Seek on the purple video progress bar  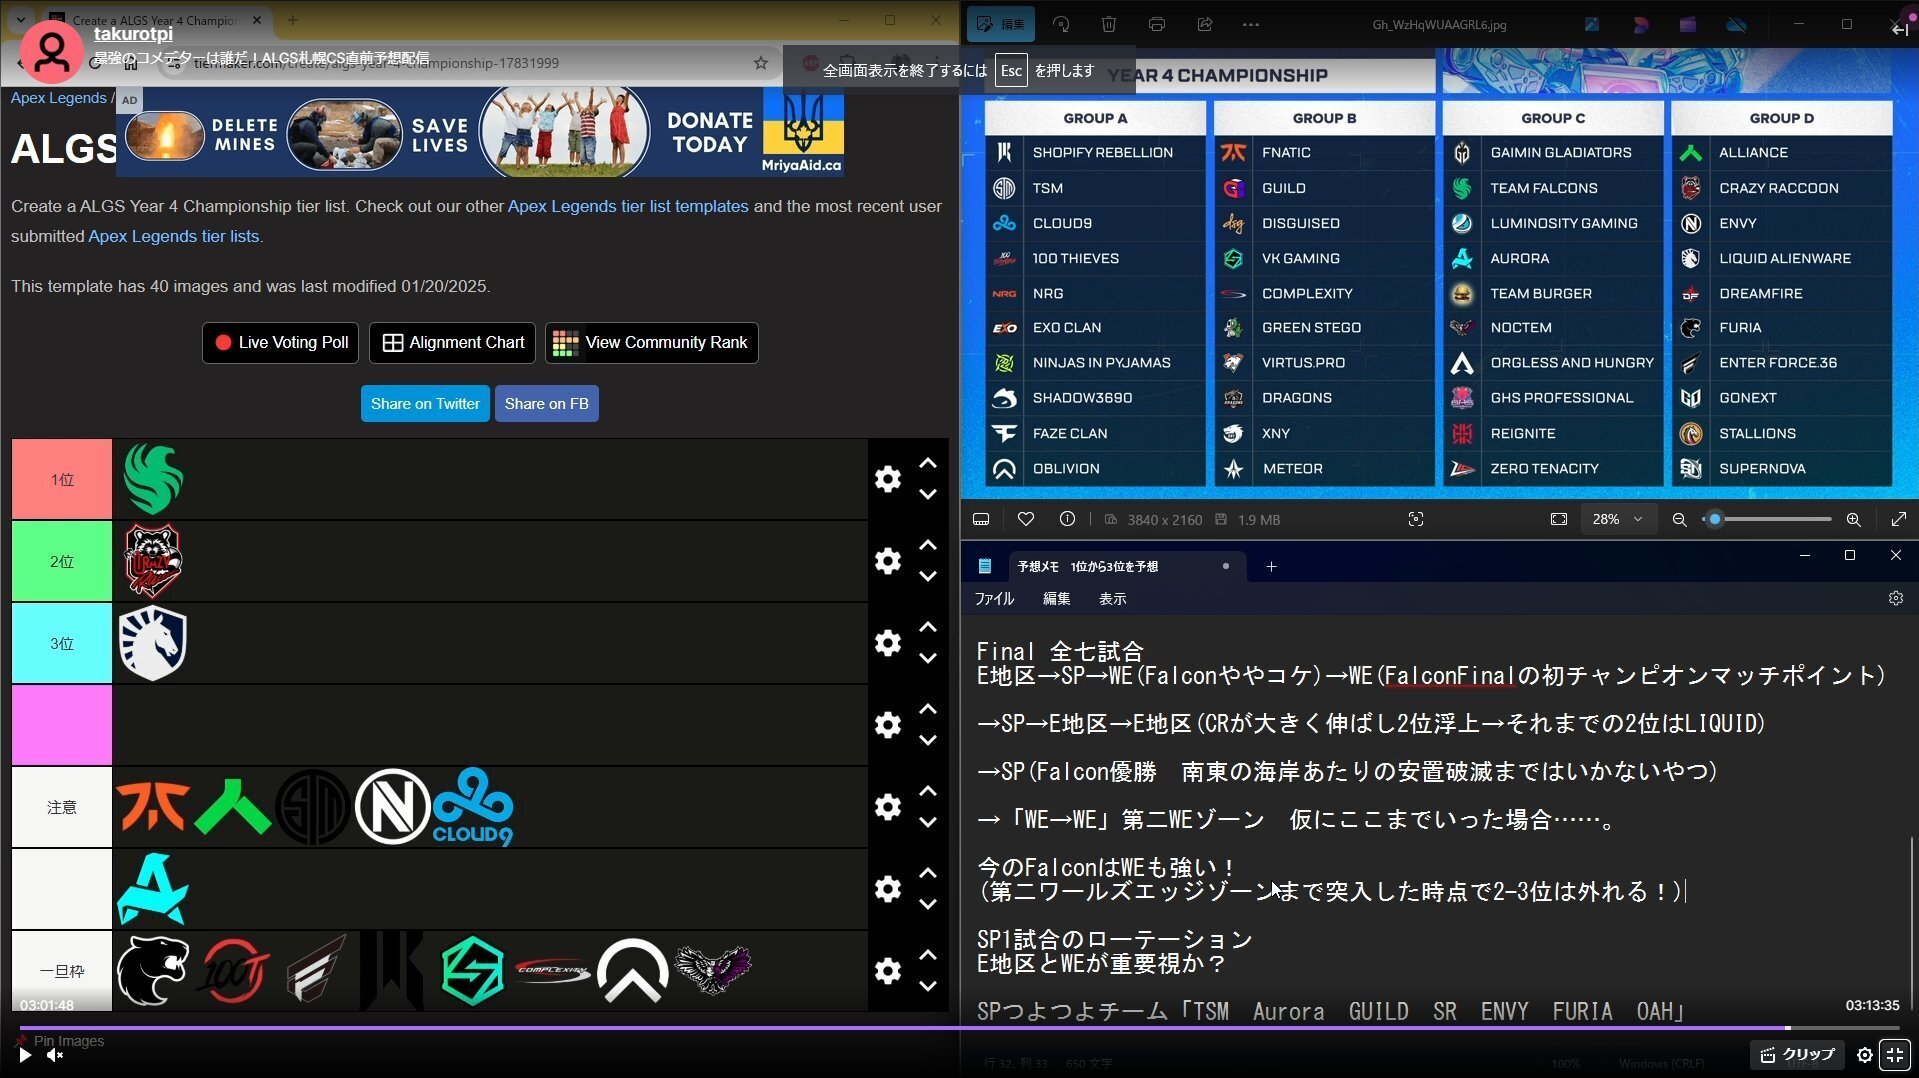(959, 1027)
